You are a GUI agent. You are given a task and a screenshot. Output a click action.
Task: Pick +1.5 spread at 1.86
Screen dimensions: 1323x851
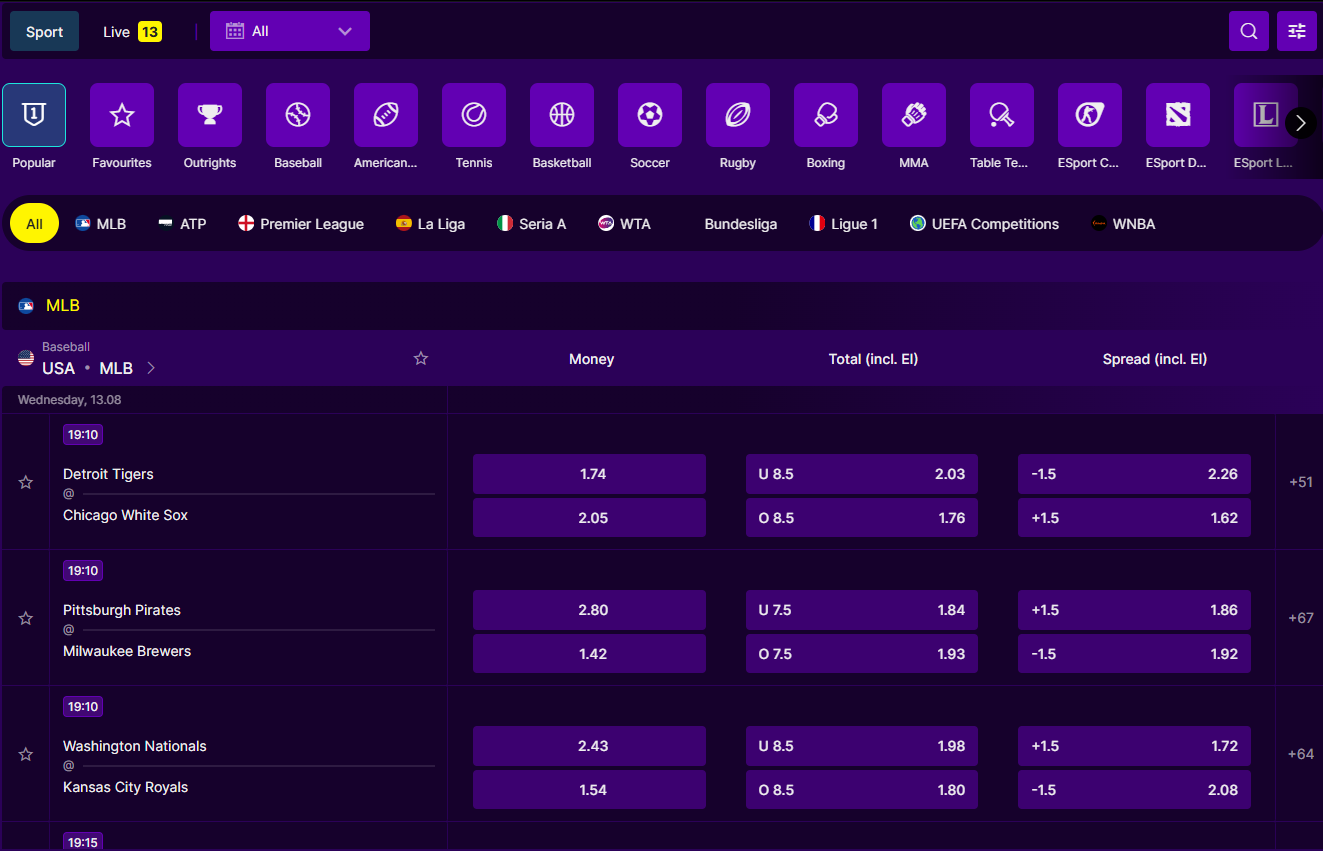click(1134, 610)
